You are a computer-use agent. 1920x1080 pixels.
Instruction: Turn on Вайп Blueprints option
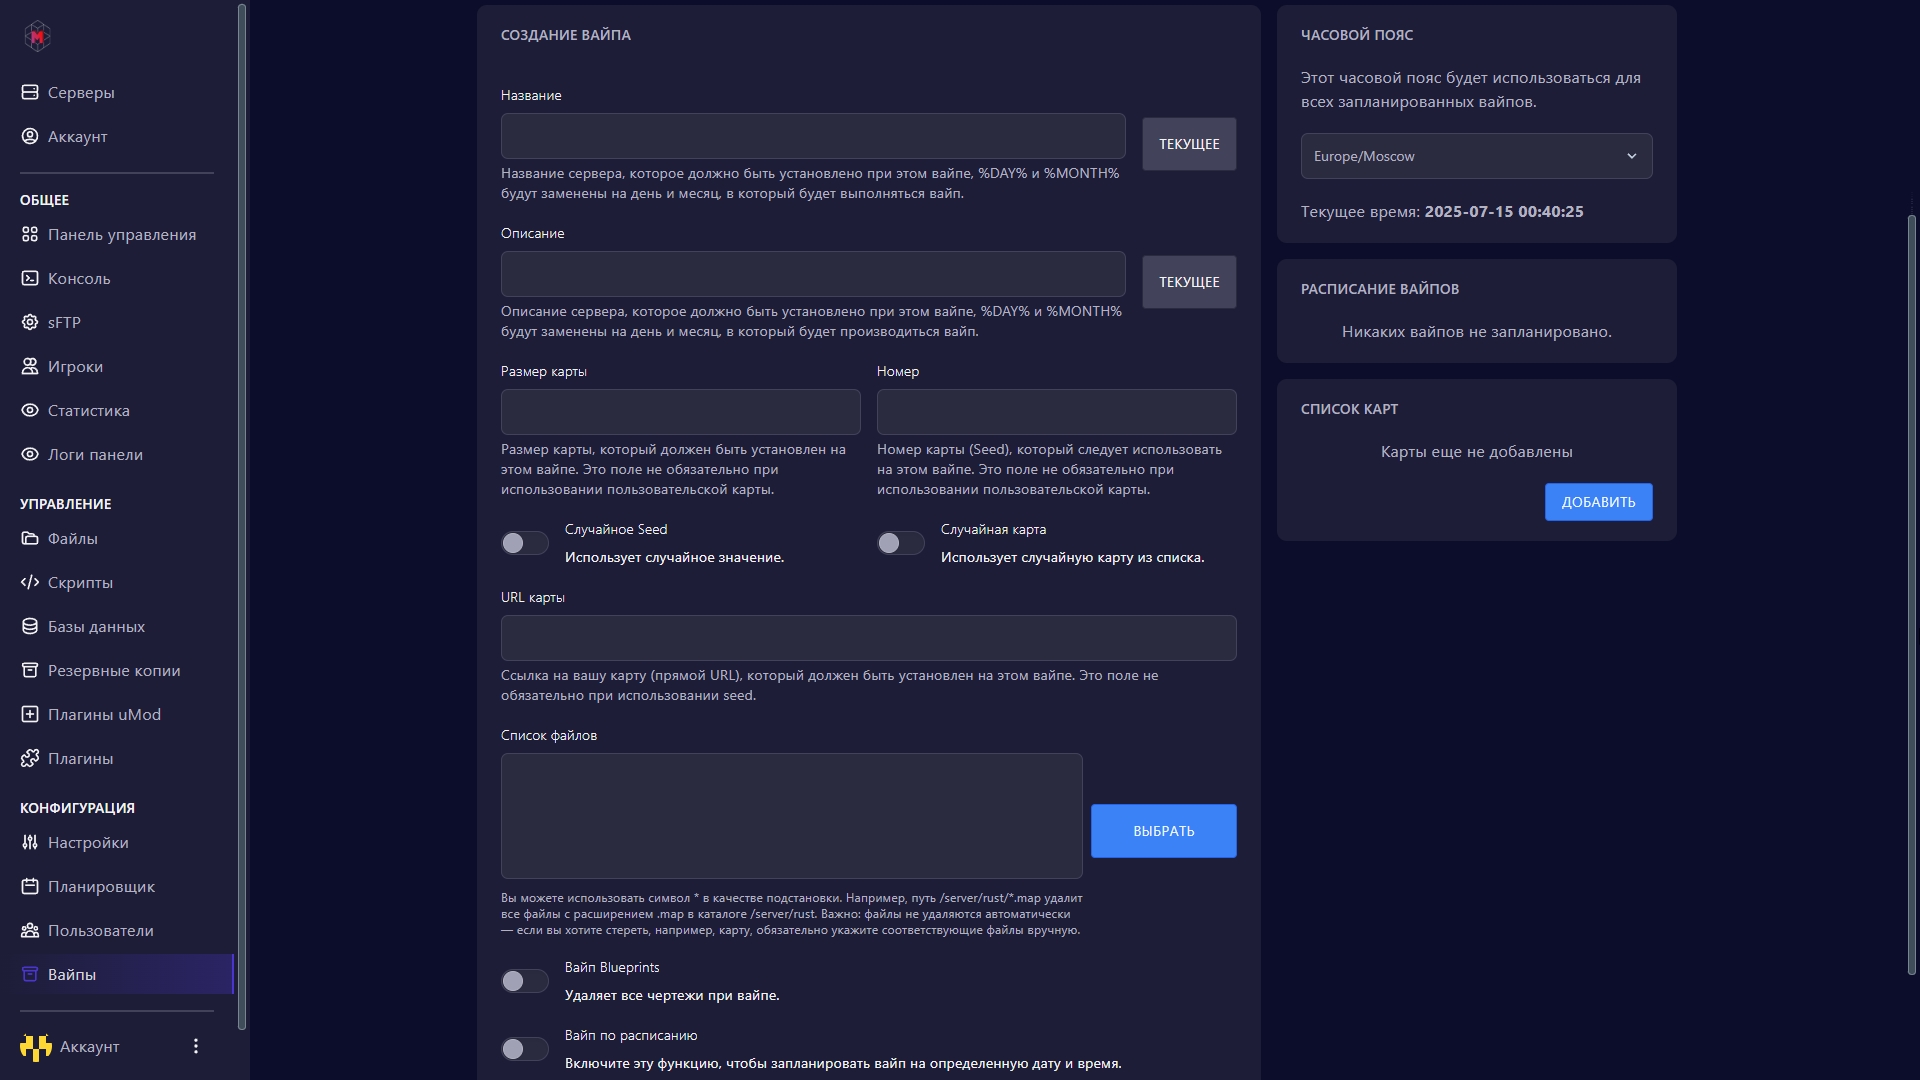pyautogui.click(x=524, y=980)
